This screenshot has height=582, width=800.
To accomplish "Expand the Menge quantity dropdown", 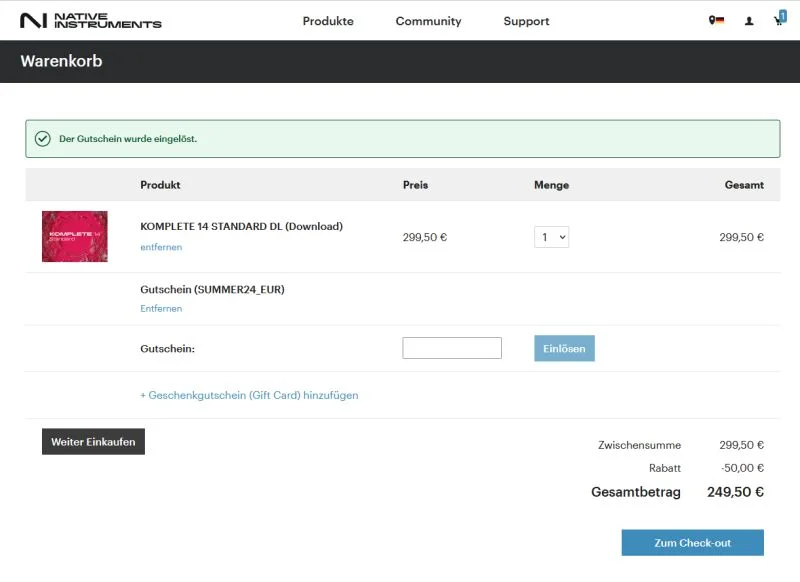I will (551, 237).
